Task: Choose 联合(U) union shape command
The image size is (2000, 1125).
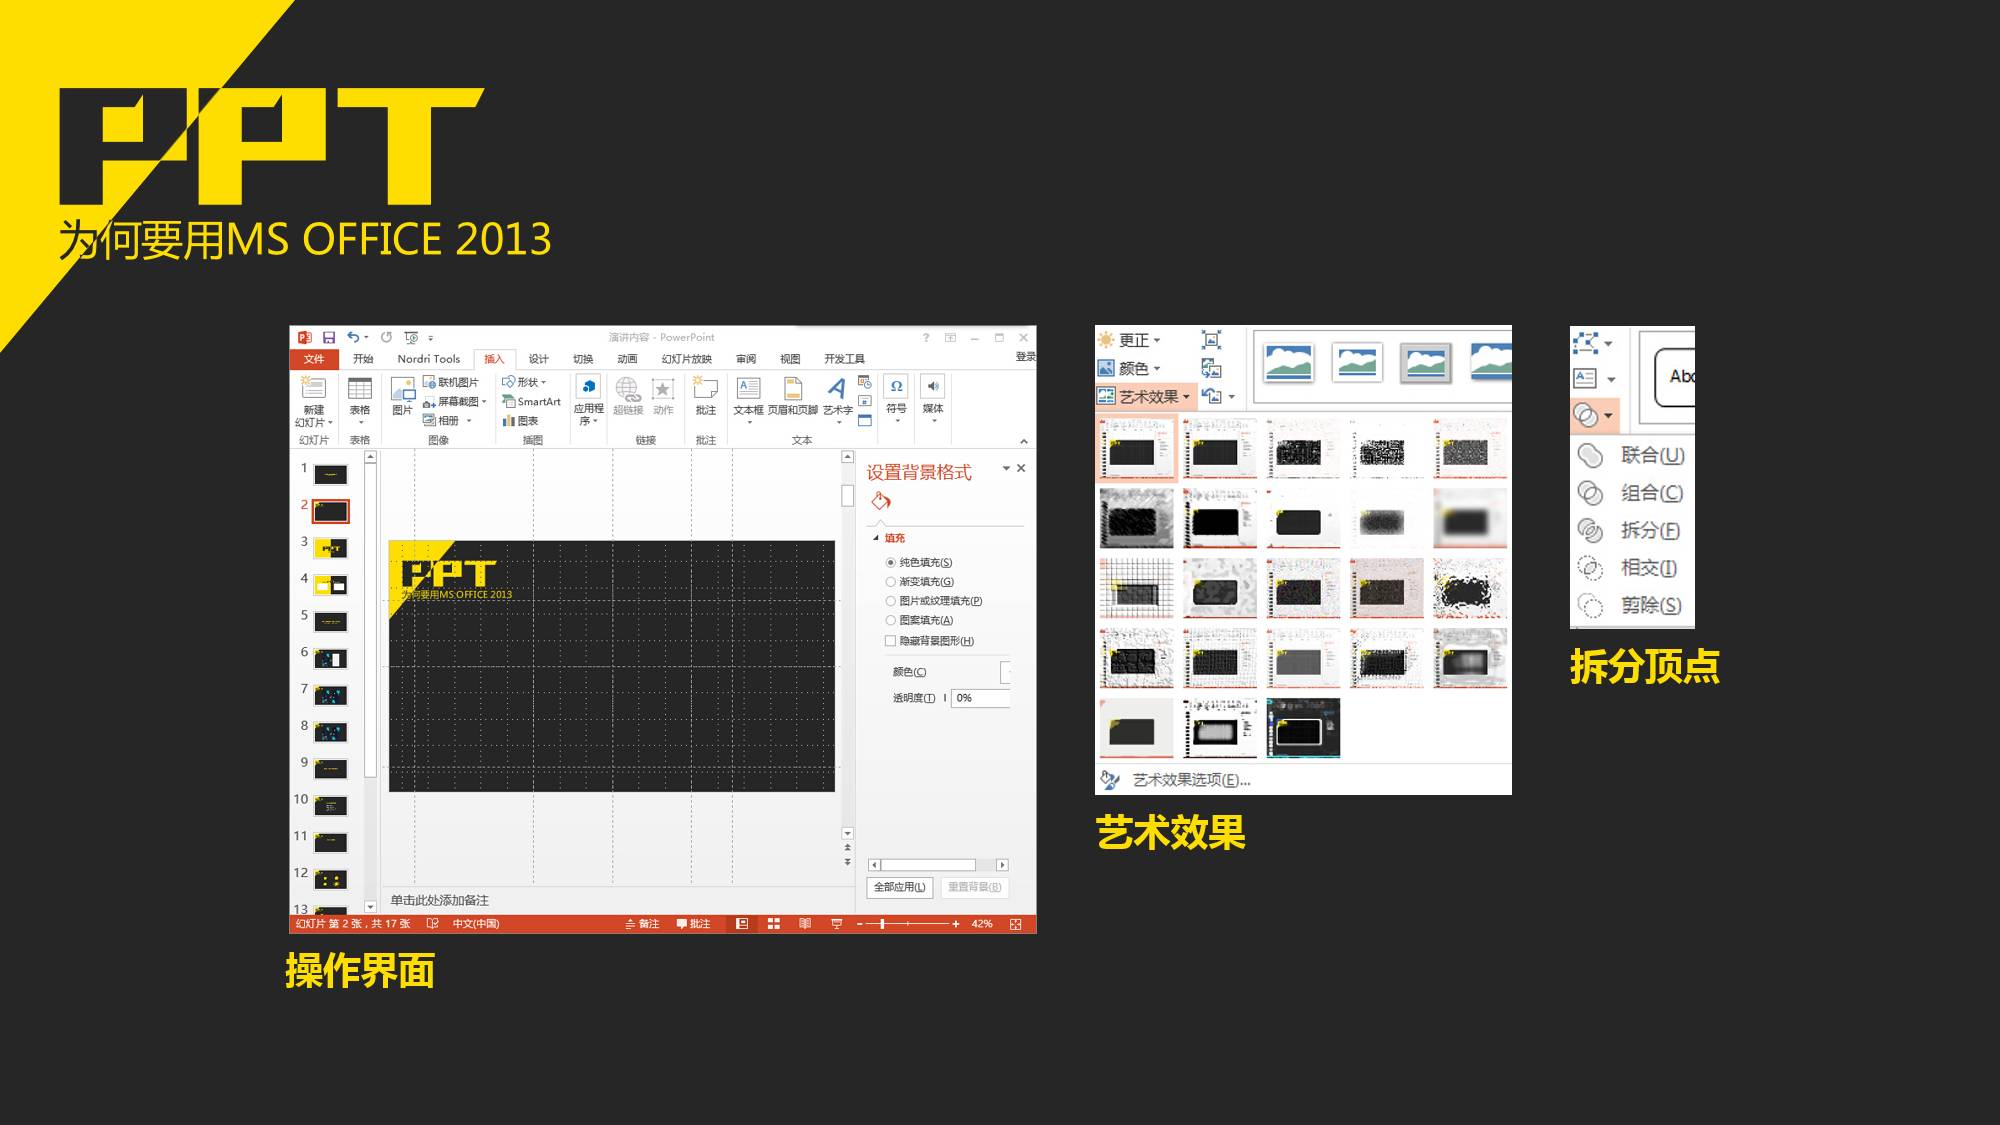Action: pos(1632,455)
